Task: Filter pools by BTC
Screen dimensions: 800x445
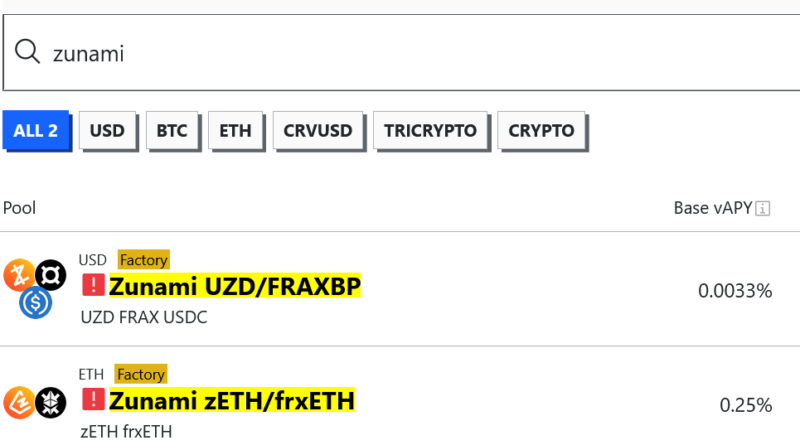Action: [172, 130]
